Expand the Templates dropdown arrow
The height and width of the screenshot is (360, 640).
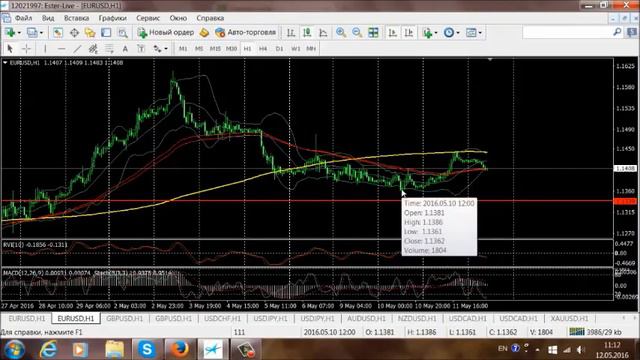480,33
